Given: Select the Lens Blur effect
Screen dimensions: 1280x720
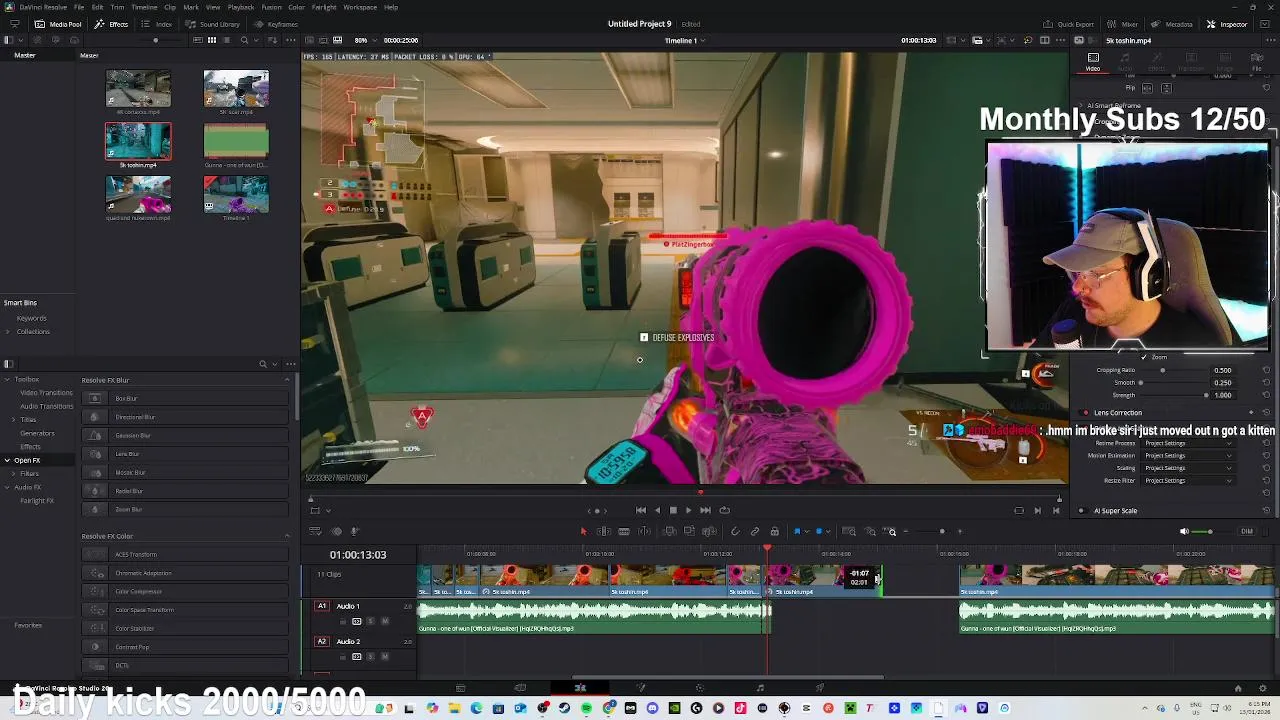Looking at the screenshot, I should 185,454.
